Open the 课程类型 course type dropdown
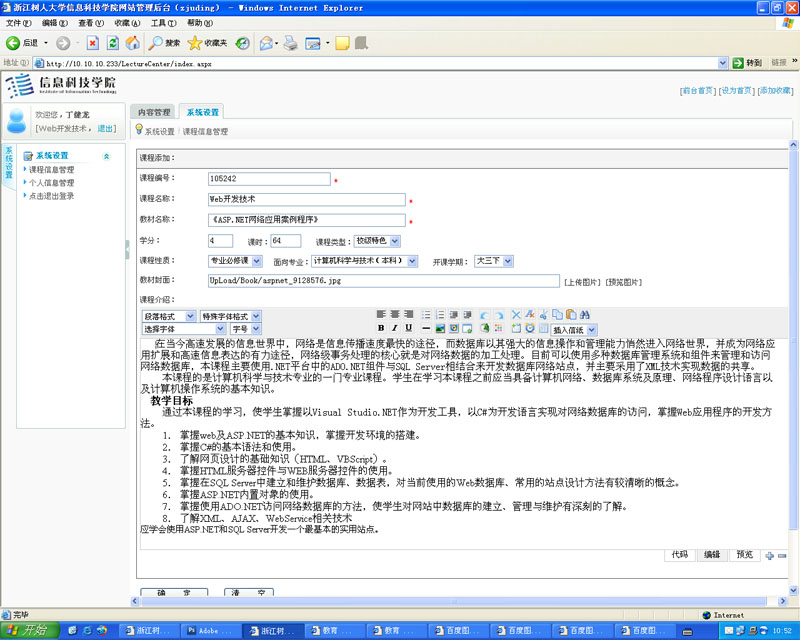The width and height of the screenshot is (800, 640). (377, 241)
